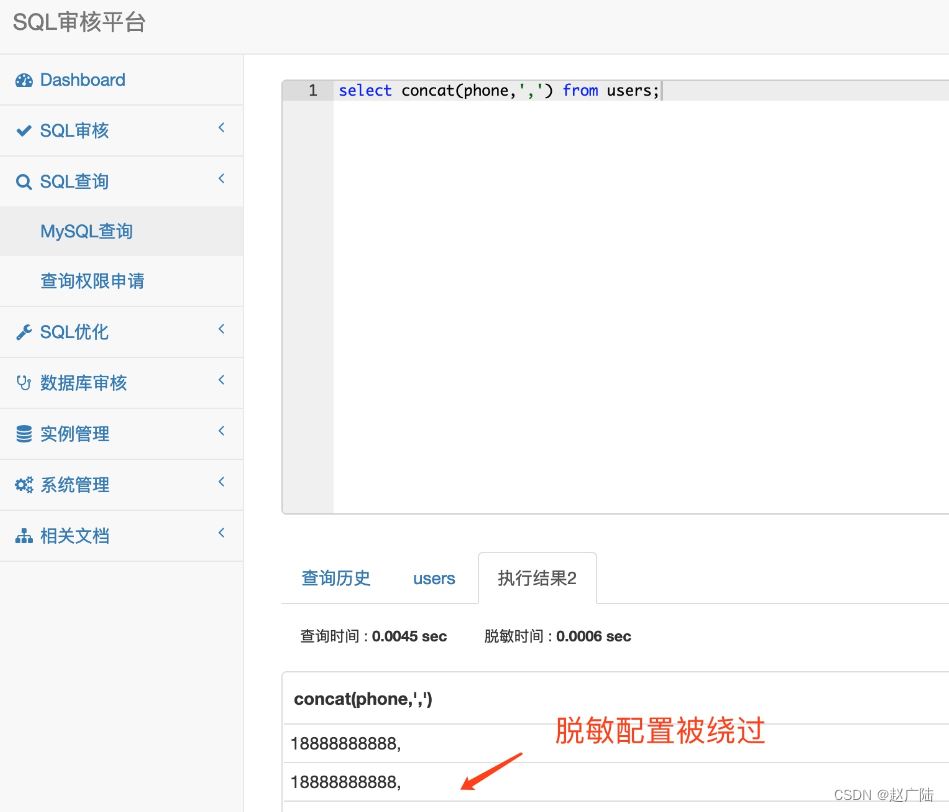Click line number 1 in editor gutter
Image resolution: width=949 pixels, height=812 pixels.
[x=313, y=91]
